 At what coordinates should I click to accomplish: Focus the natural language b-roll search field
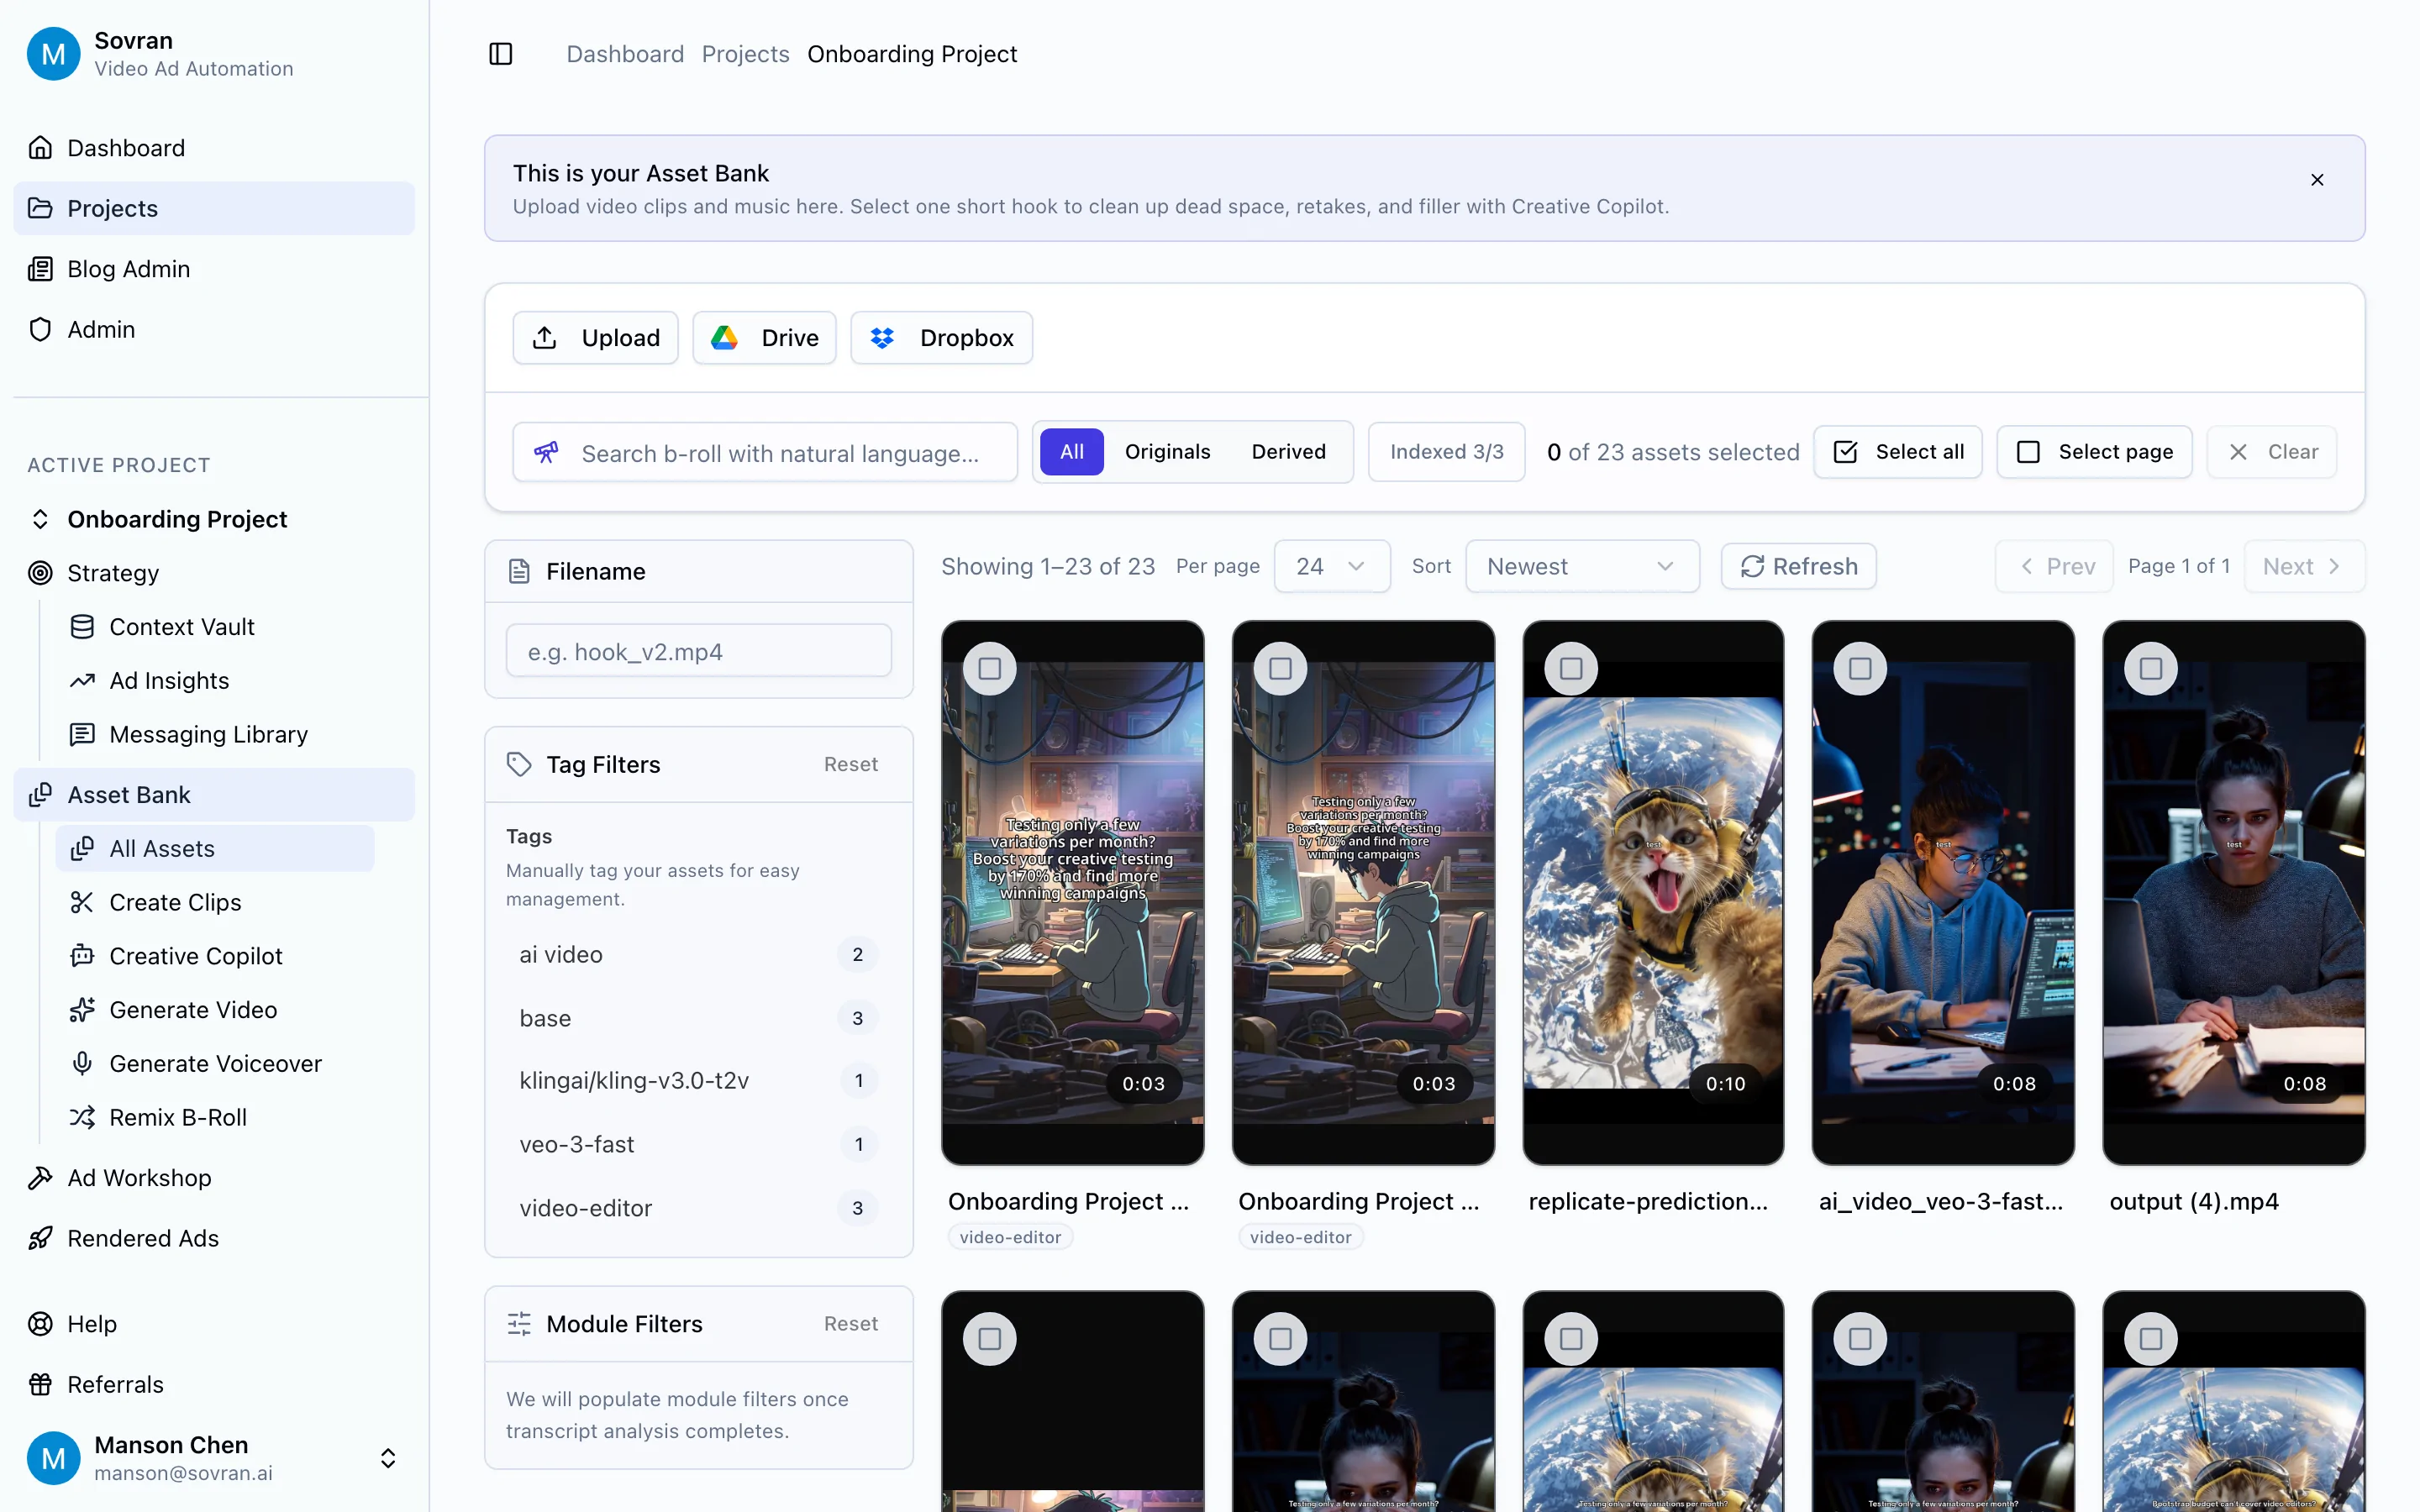point(765,453)
